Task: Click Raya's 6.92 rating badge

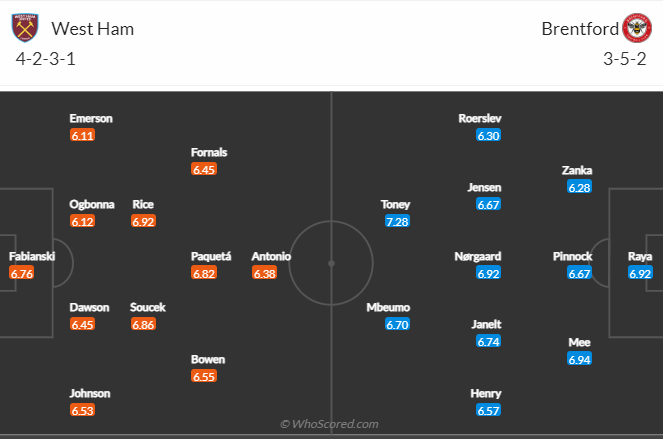Action: (640, 273)
